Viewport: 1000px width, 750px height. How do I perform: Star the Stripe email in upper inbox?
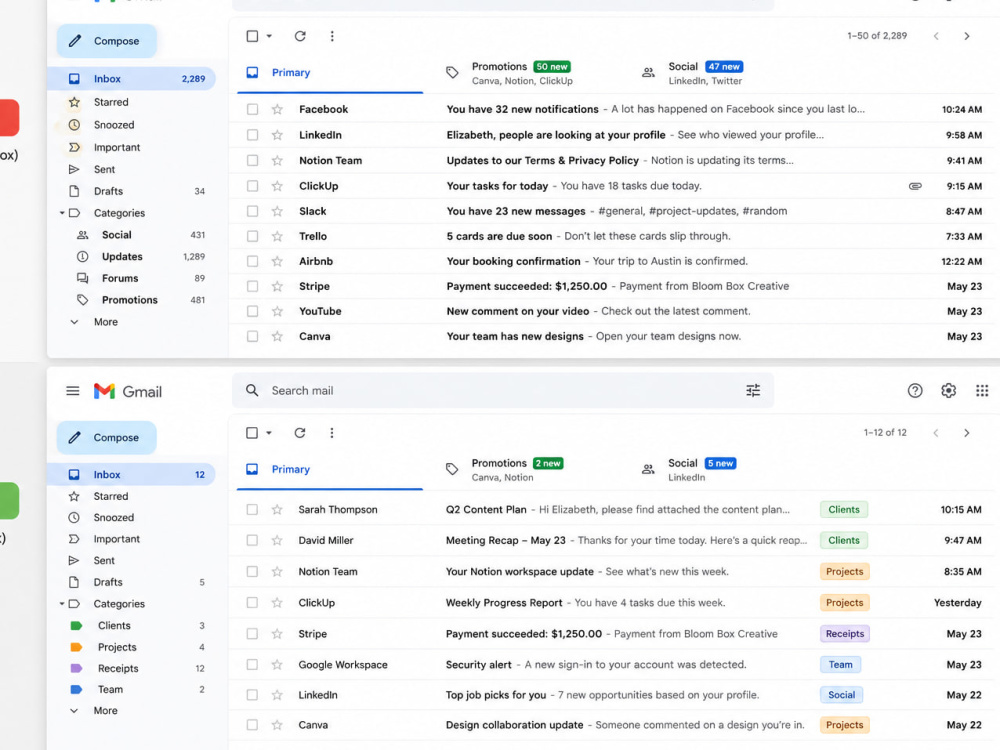point(277,286)
